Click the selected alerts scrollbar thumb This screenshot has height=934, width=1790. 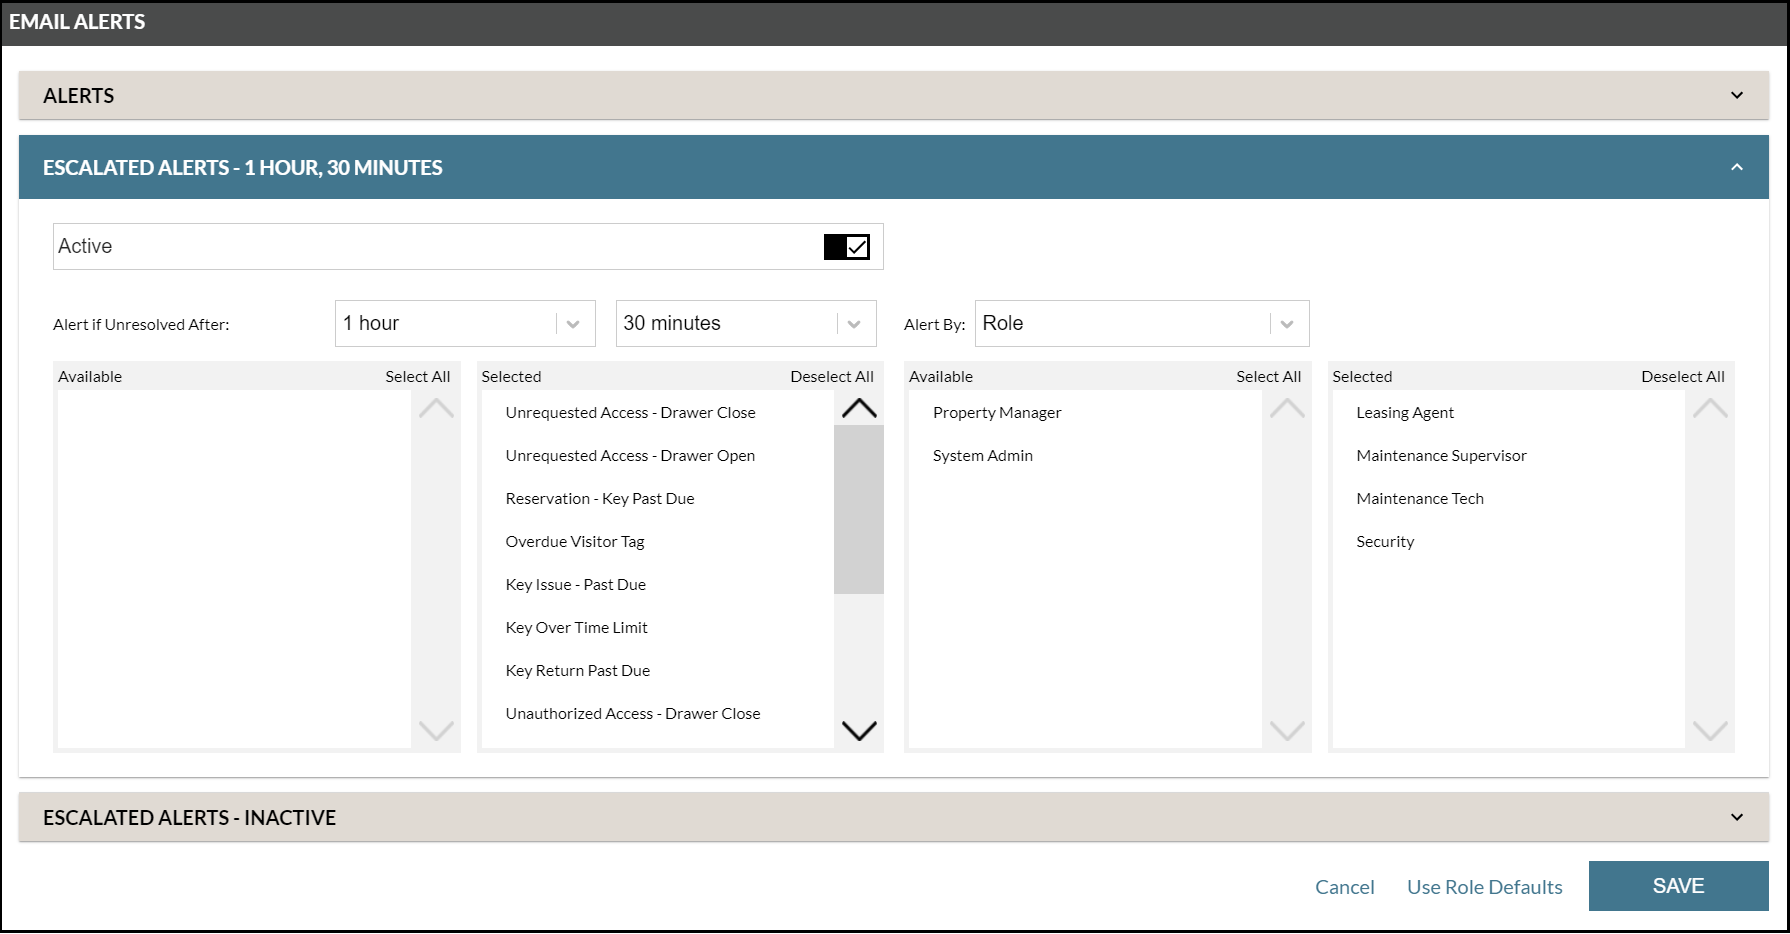(x=859, y=509)
